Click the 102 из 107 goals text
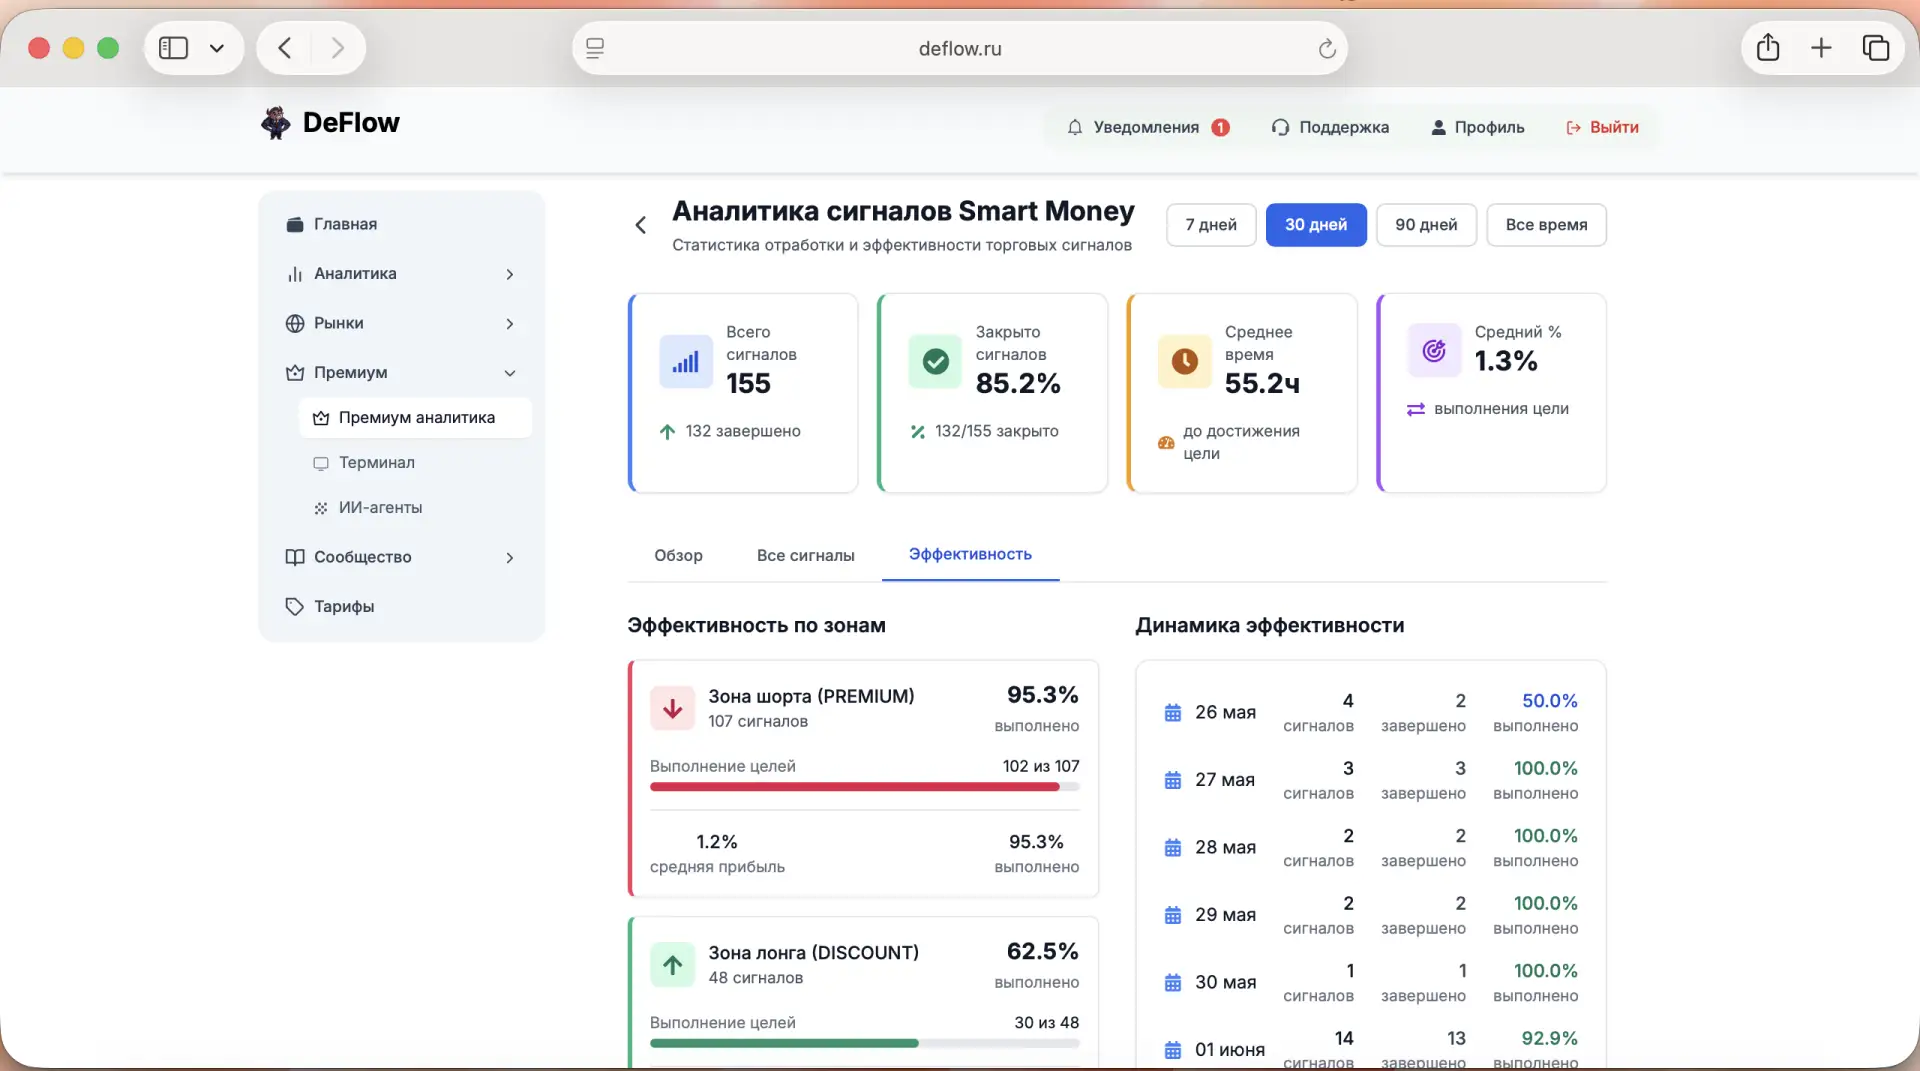This screenshot has width=1920, height=1071. 1040,766
